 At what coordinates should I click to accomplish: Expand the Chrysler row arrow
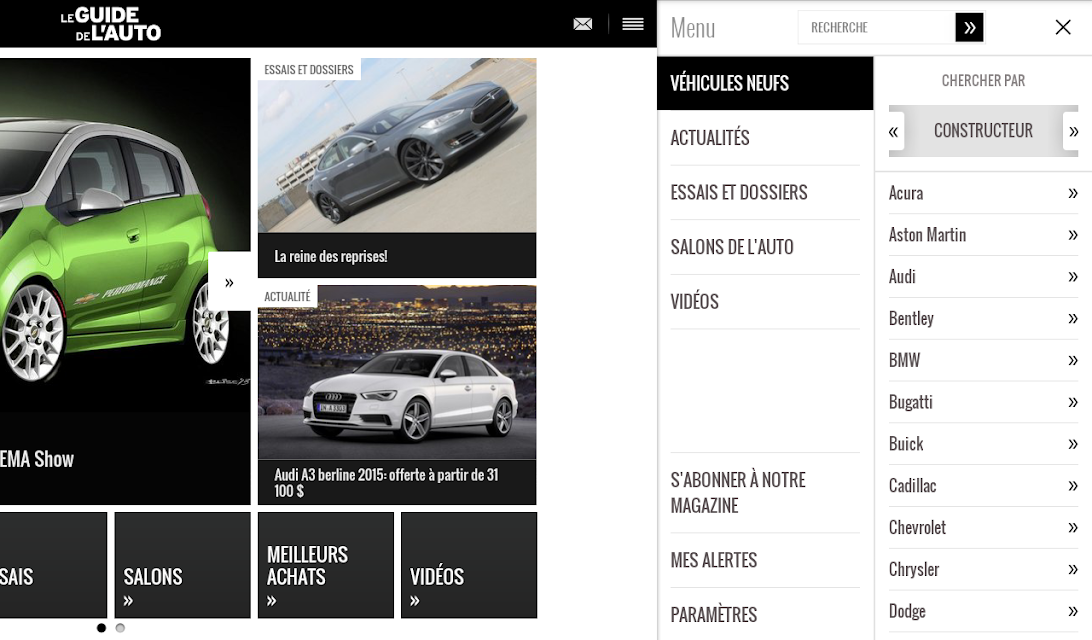click(x=1072, y=569)
